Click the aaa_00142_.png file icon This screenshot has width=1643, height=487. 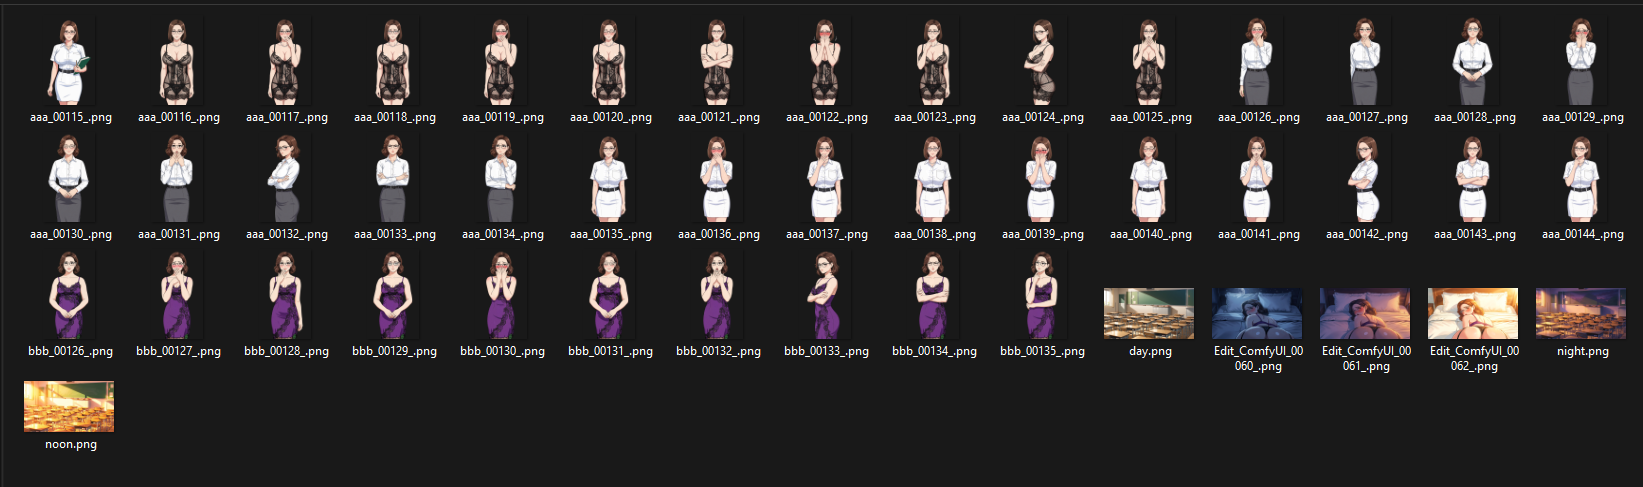1365,179
